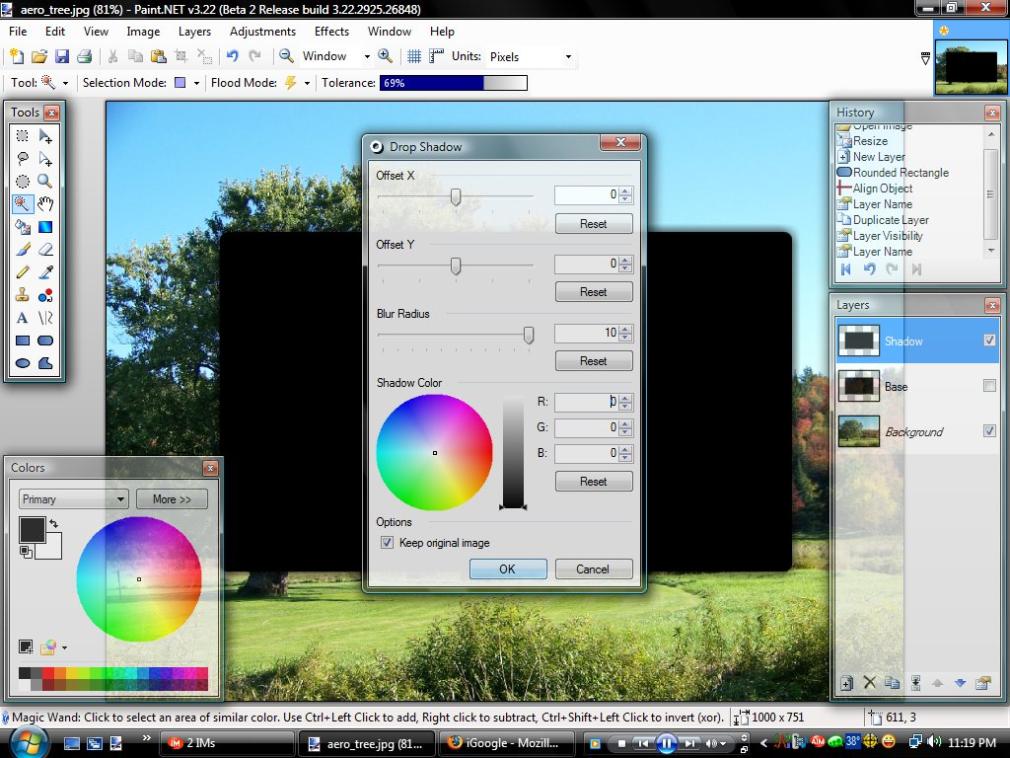The width and height of the screenshot is (1010, 758).
Task: Click the Tolerance slider bar
Action: point(453,83)
